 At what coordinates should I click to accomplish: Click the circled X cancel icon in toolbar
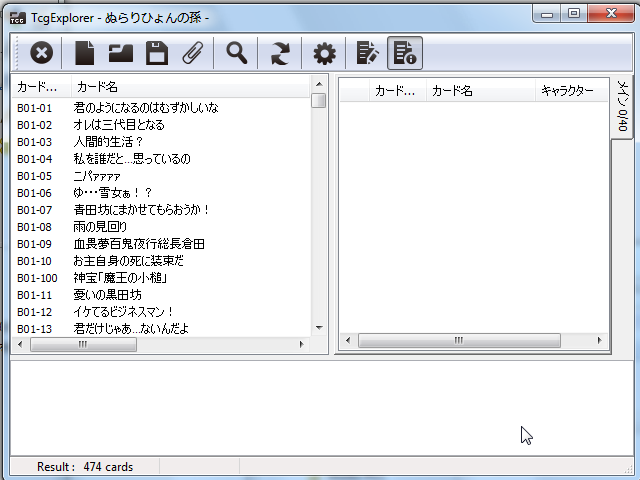tap(42, 53)
